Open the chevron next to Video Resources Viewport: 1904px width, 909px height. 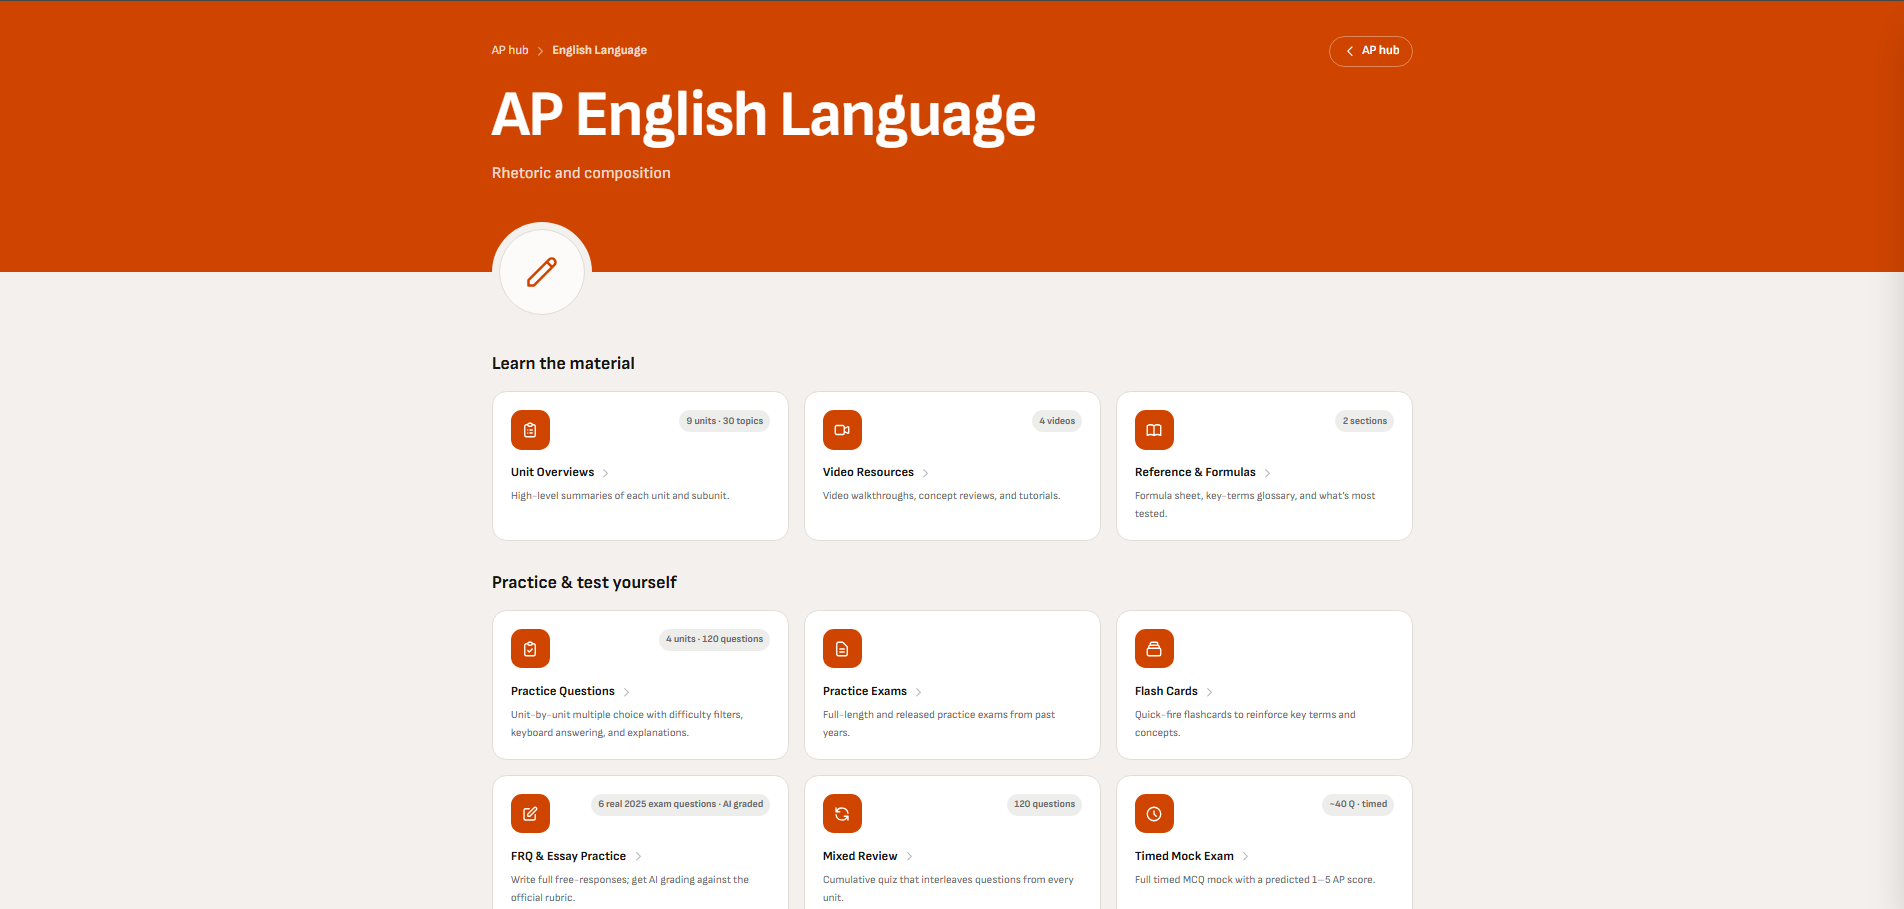pos(925,473)
